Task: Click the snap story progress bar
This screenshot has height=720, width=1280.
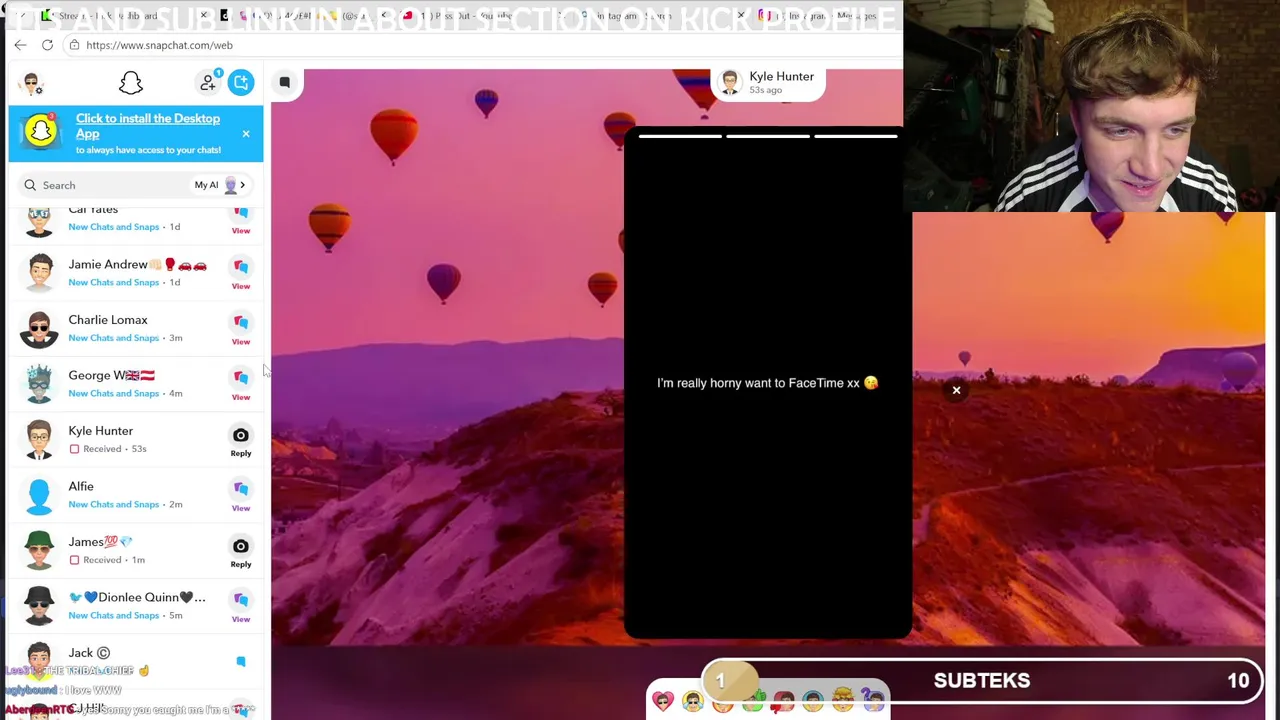Action: 768,136
